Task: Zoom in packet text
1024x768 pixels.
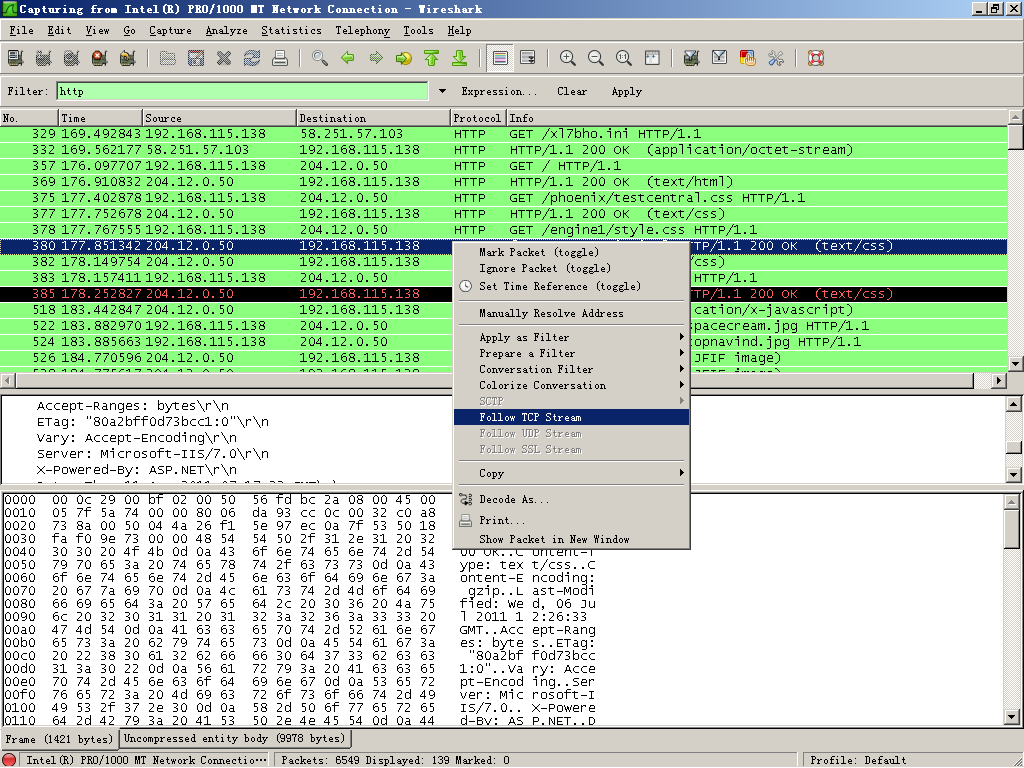Action: click(568, 58)
